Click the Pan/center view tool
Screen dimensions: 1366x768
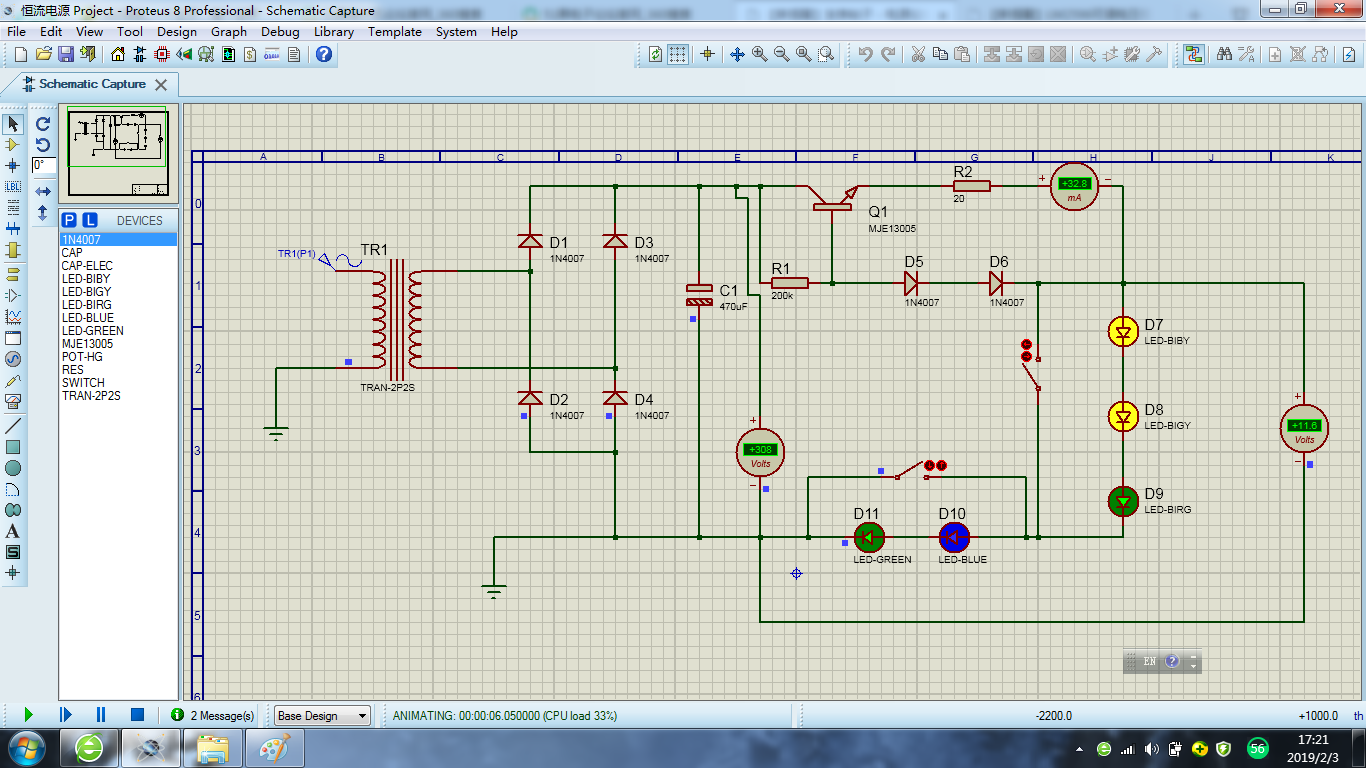tap(737, 54)
